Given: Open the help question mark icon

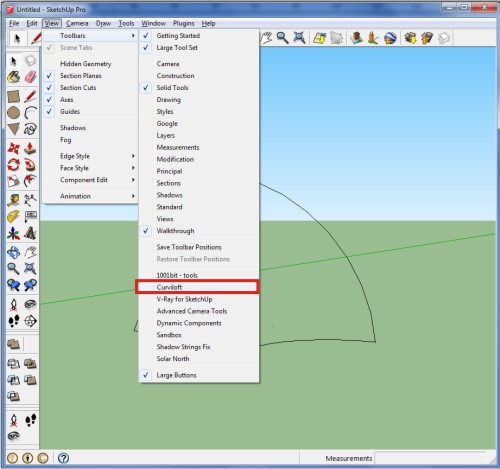Looking at the screenshot, I should [63, 458].
